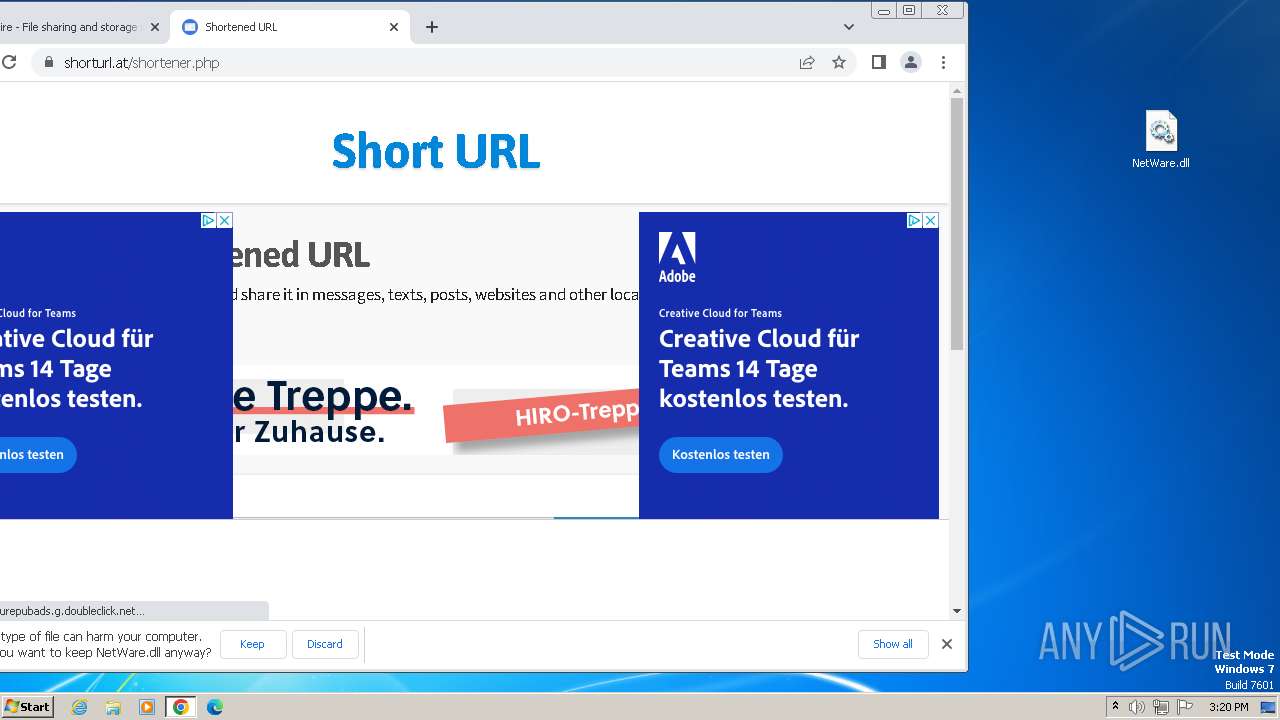Open Windows Explorer from taskbar

(x=113, y=707)
